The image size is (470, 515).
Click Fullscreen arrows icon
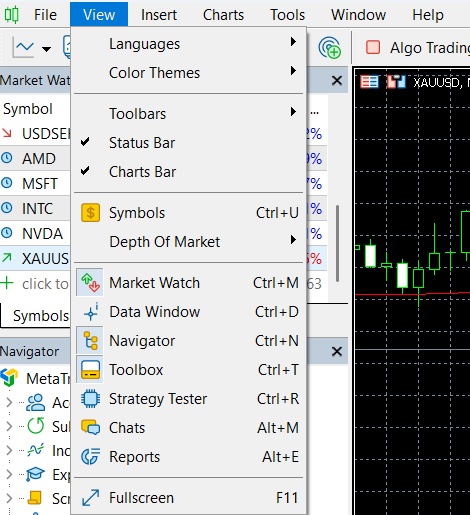pos(90,498)
